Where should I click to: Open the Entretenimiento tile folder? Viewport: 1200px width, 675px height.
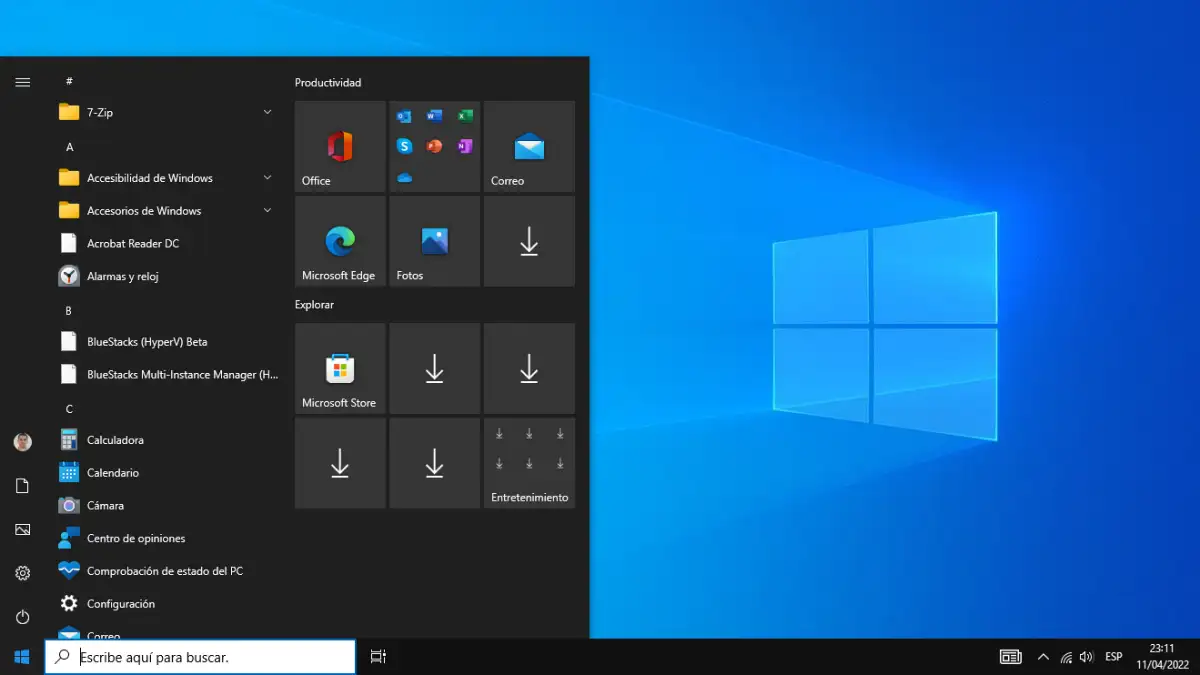[529, 463]
